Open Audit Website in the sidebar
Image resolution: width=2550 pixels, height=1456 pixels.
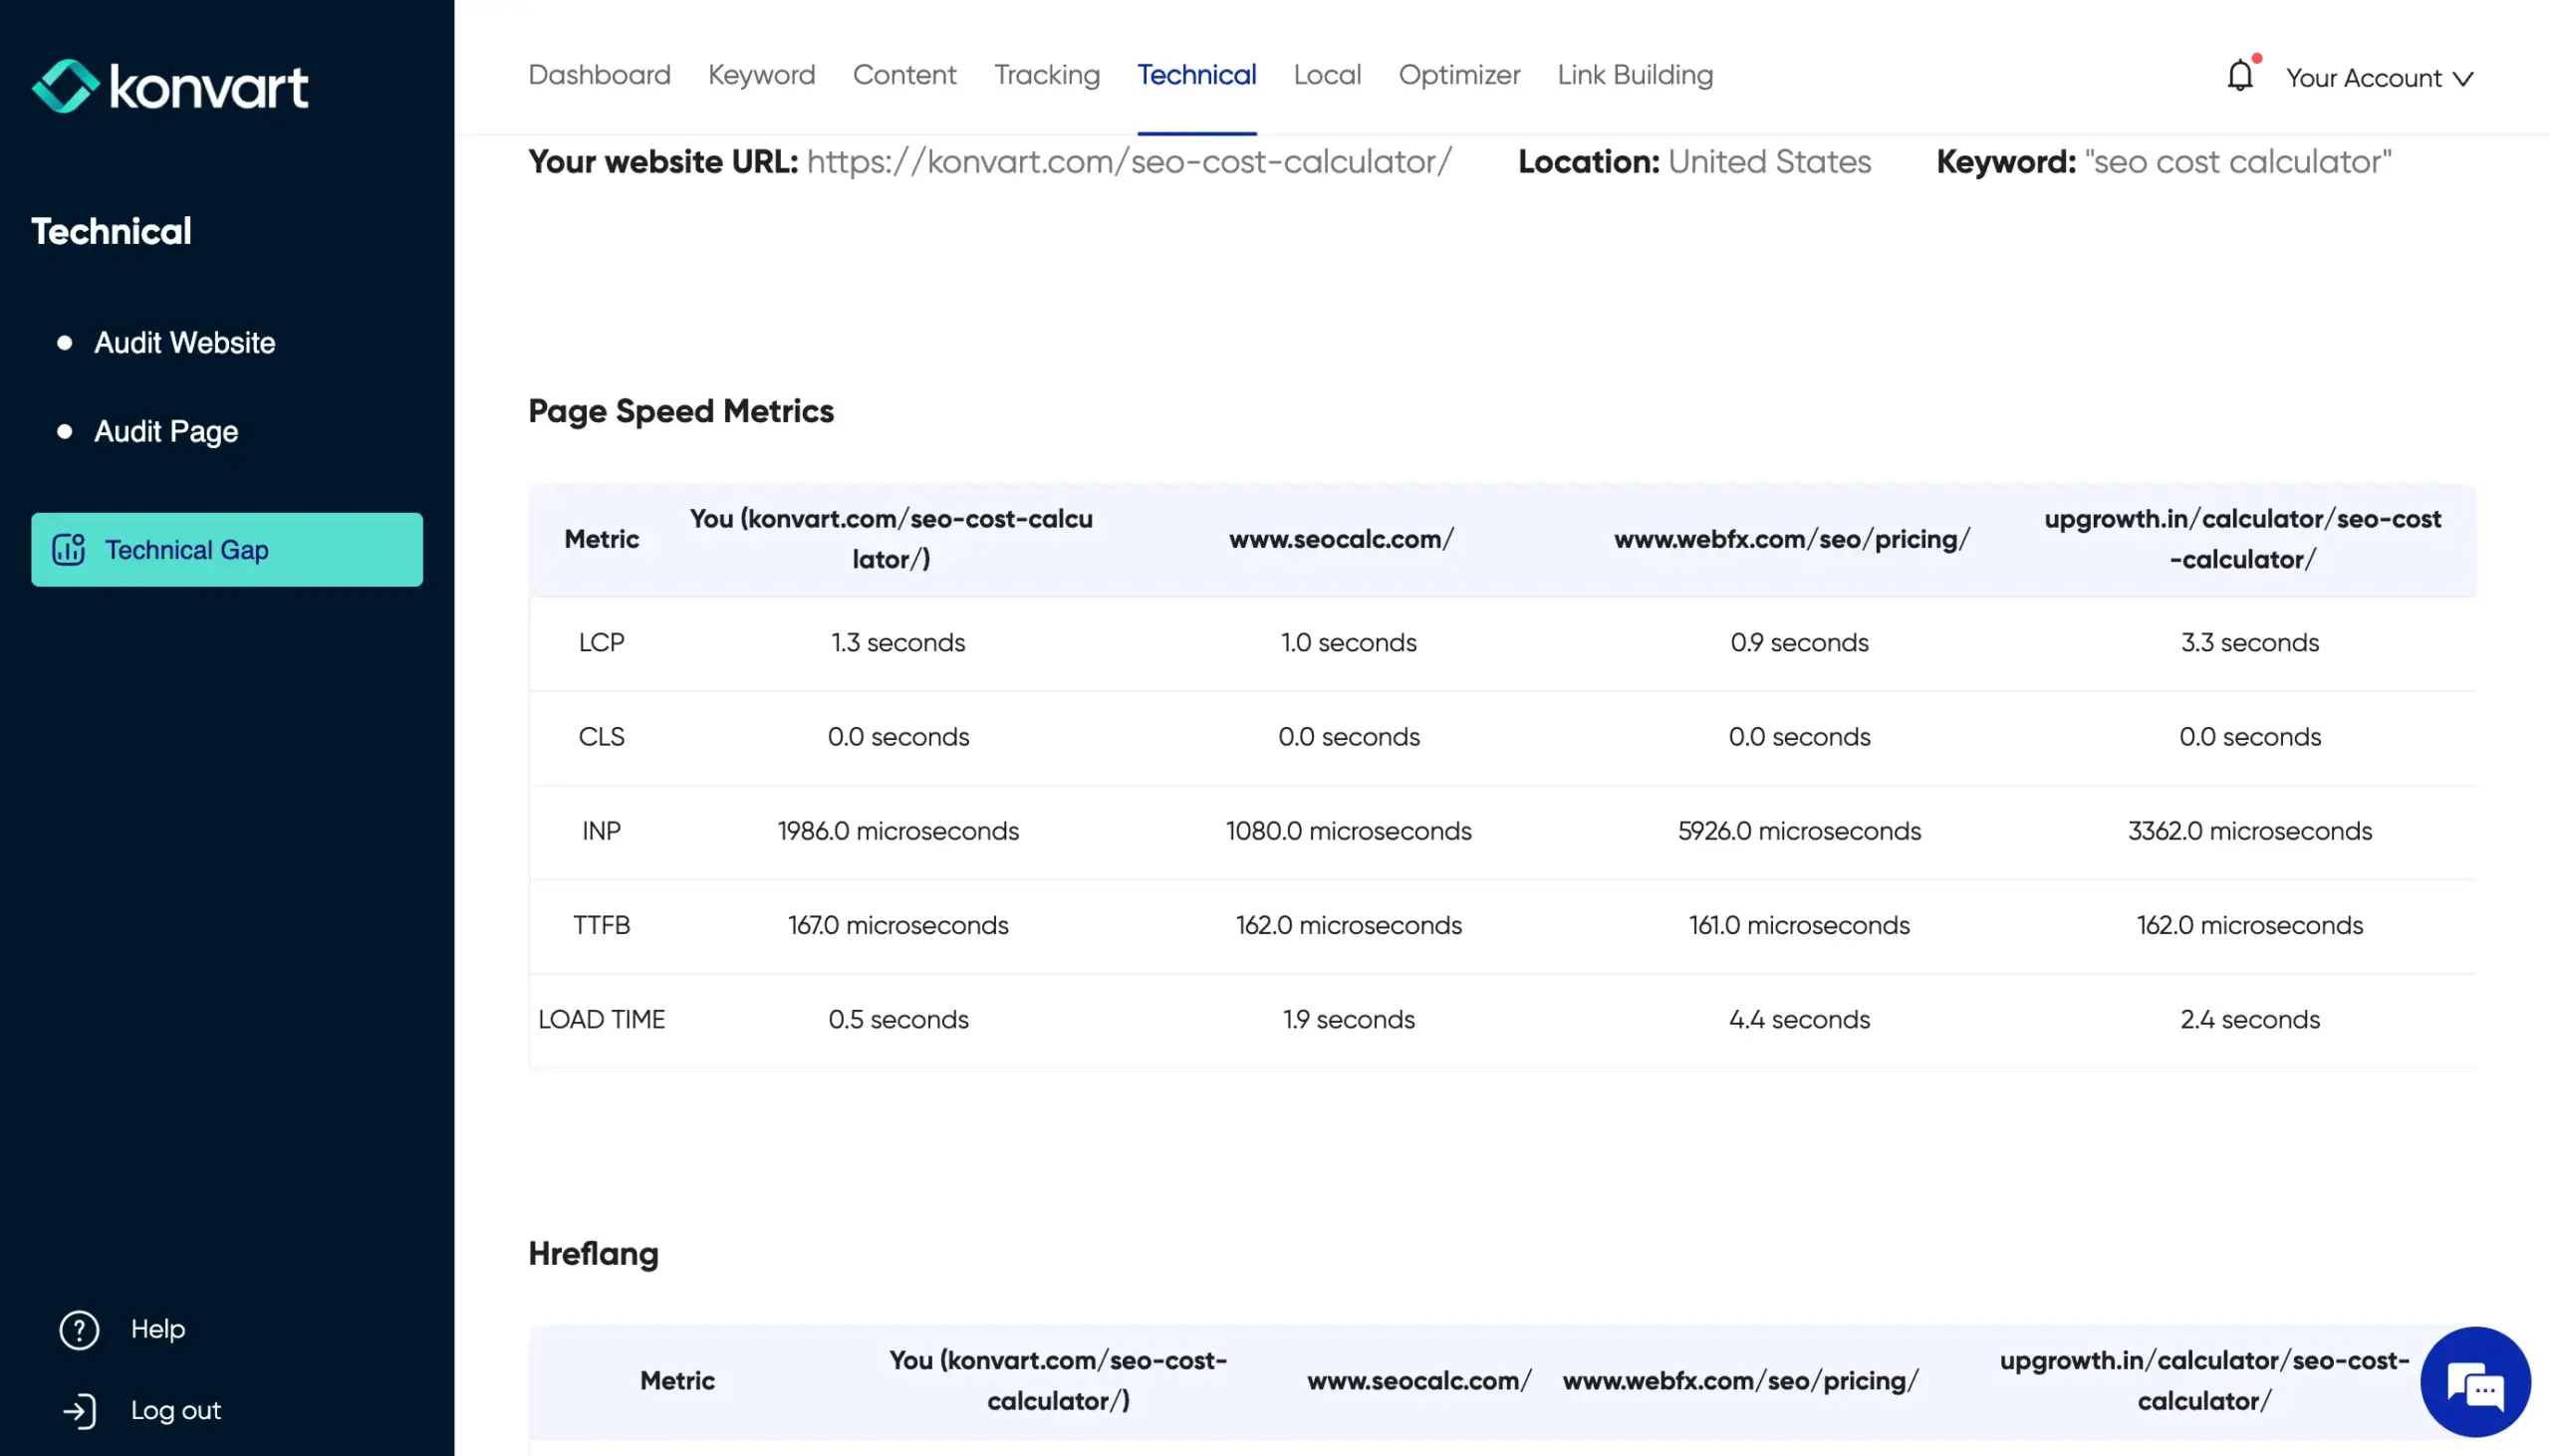(x=184, y=343)
